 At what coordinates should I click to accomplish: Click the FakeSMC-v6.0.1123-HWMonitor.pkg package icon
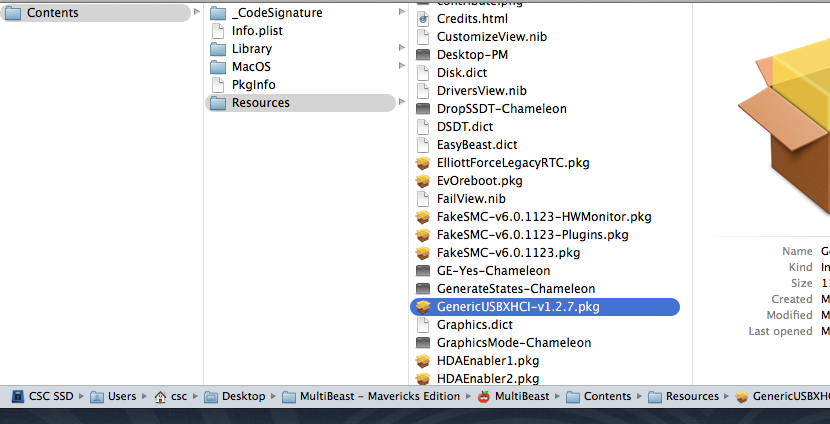click(x=423, y=217)
